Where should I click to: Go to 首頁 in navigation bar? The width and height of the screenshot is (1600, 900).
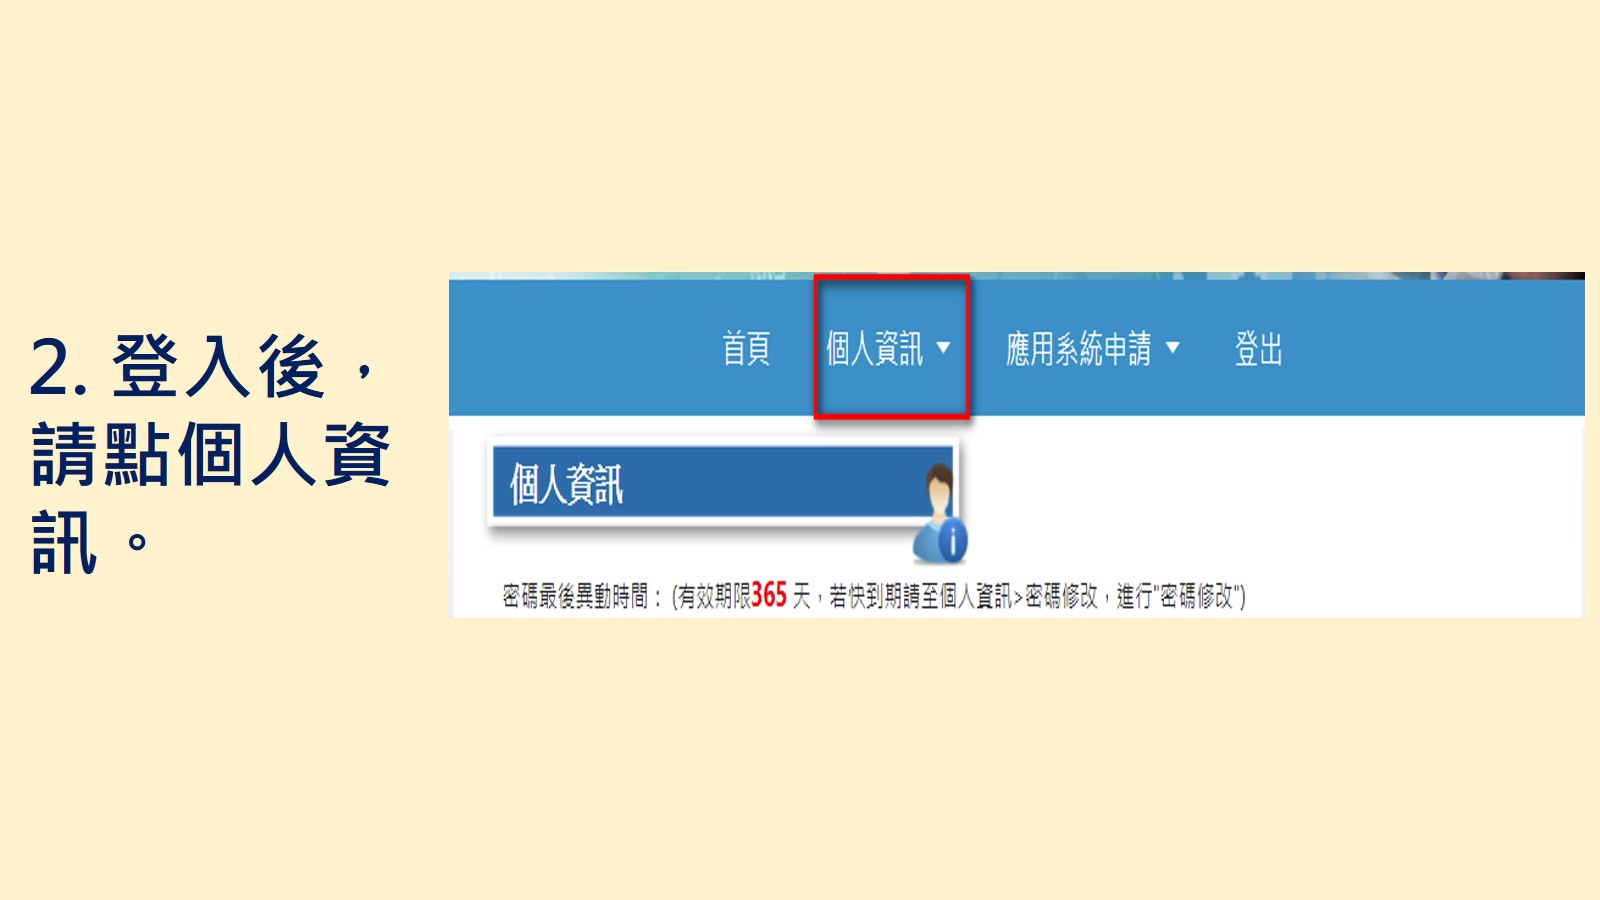point(746,349)
